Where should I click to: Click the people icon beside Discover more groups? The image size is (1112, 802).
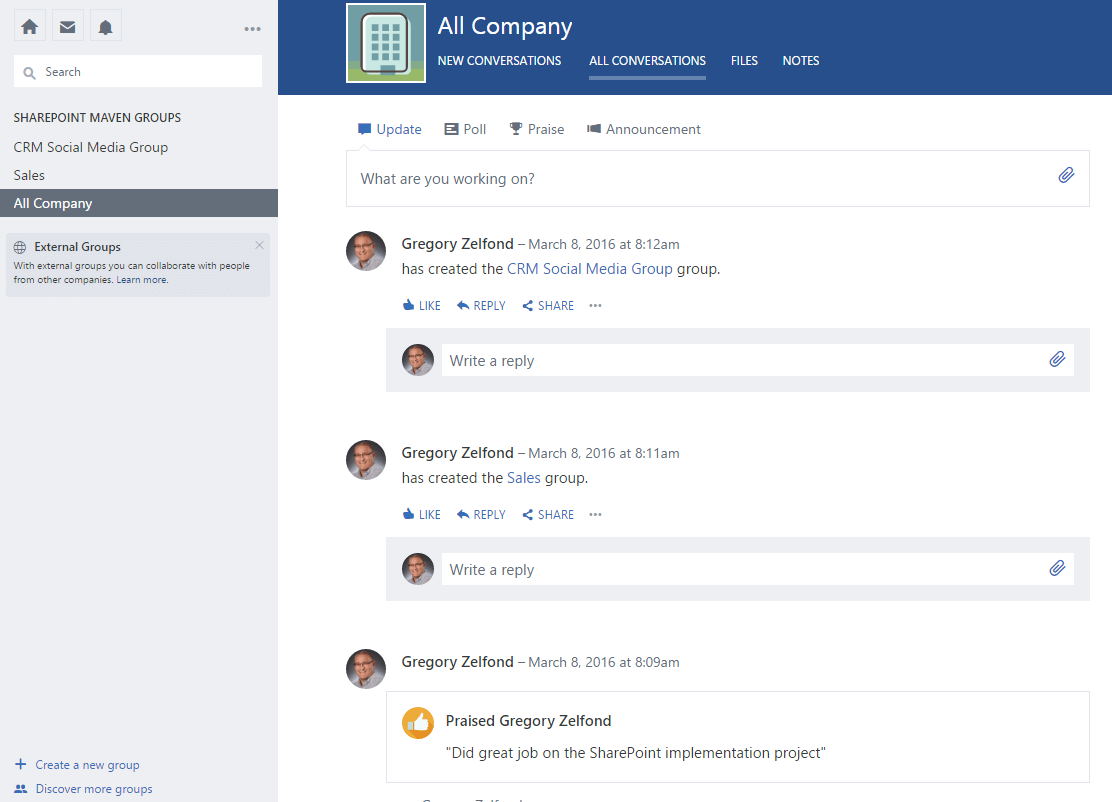coord(21,789)
